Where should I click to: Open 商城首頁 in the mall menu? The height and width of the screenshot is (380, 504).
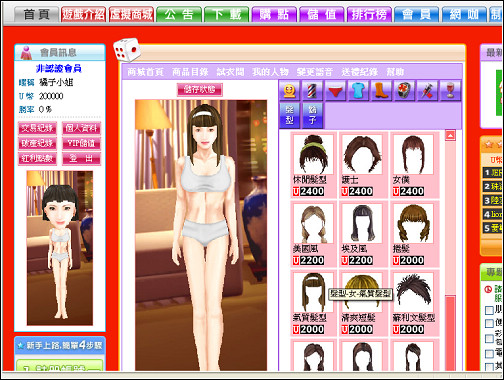145,72
